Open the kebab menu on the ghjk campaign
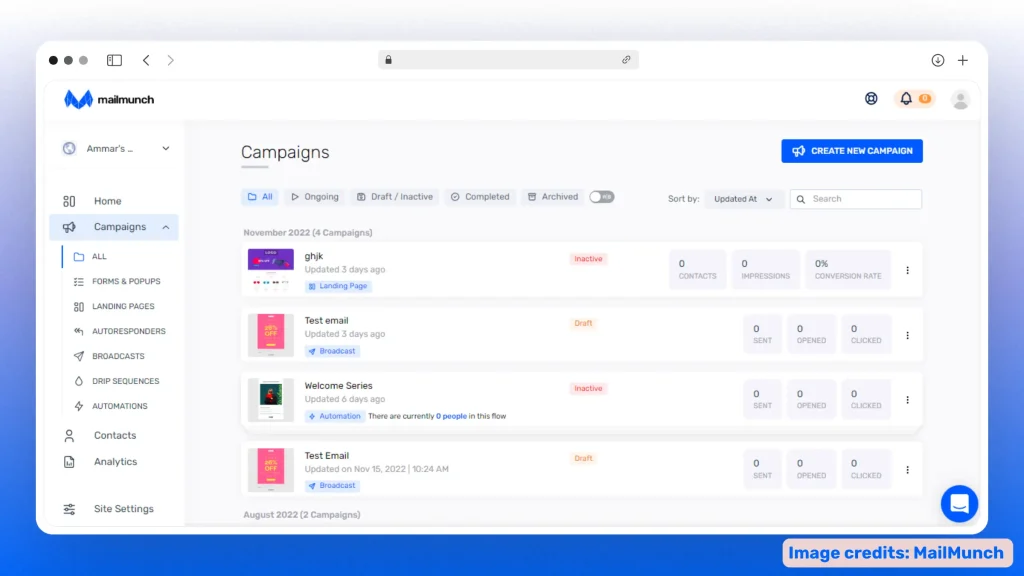 point(907,270)
